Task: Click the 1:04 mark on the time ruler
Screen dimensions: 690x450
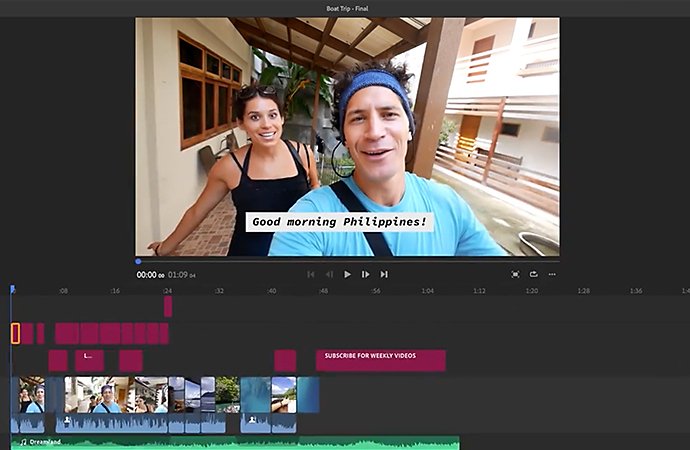Action: click(427, 291)
